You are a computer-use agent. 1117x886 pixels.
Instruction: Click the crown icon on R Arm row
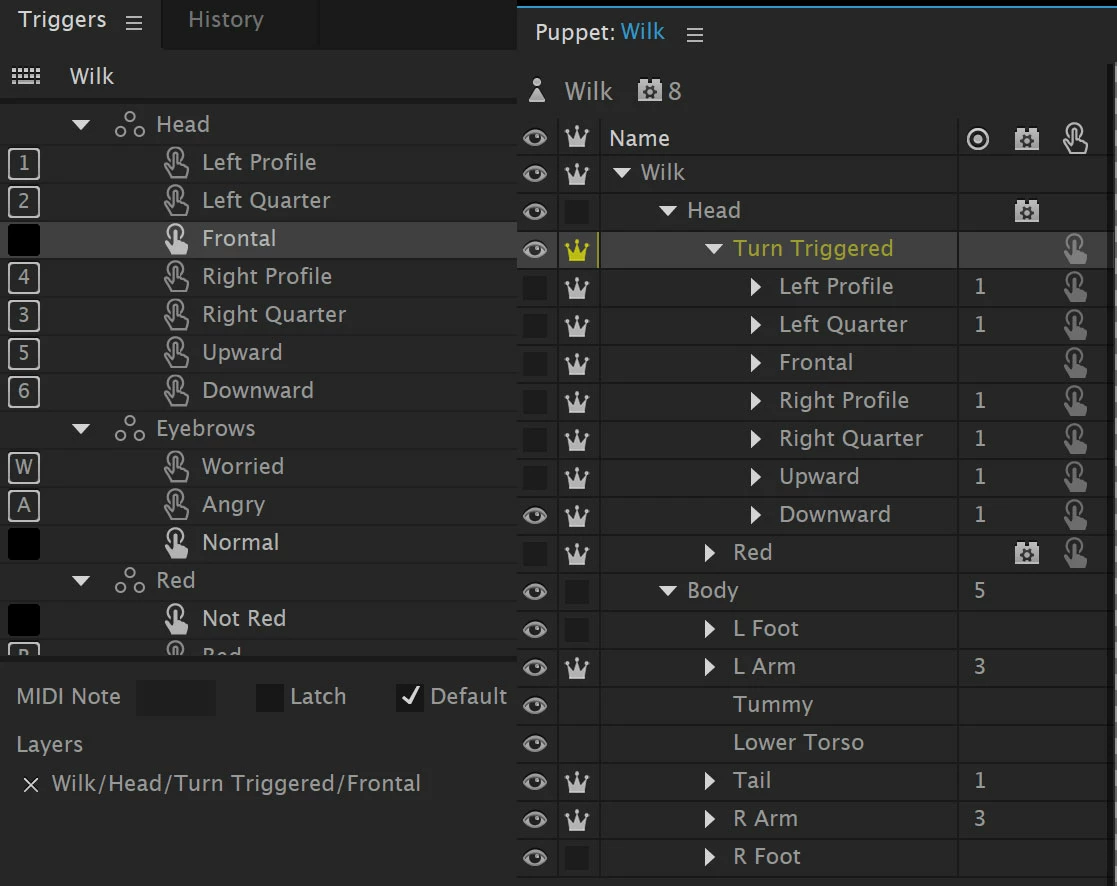coord(577,819)
